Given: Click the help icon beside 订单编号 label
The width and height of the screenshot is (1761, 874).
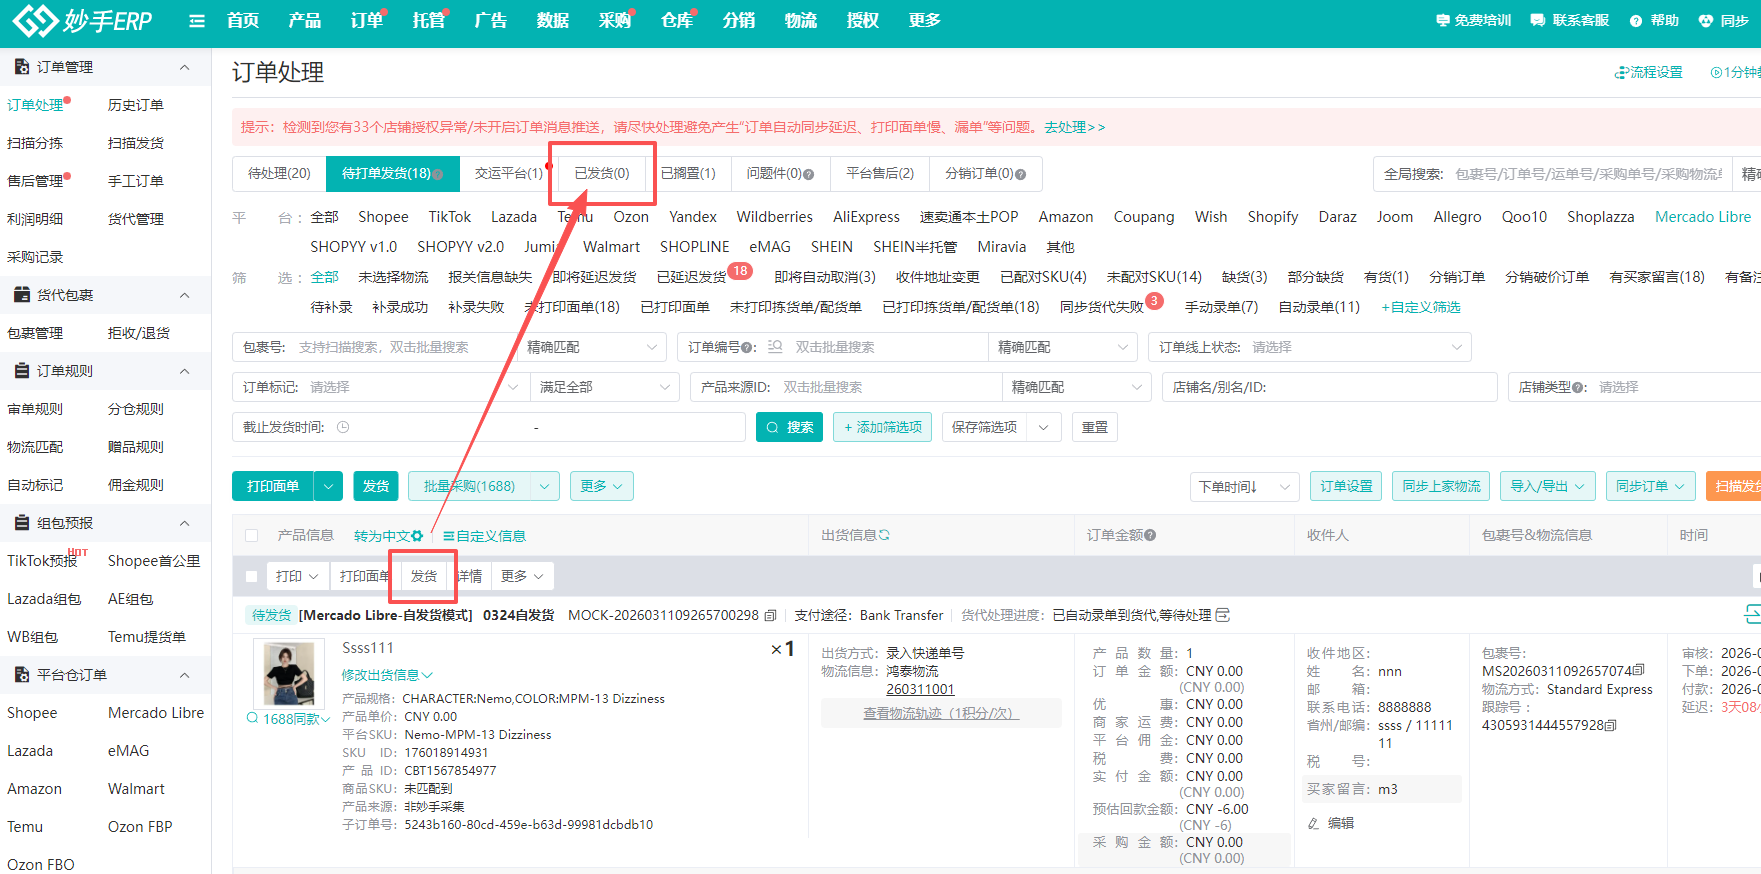Looking at the screenshot, I should pos(747,347).
